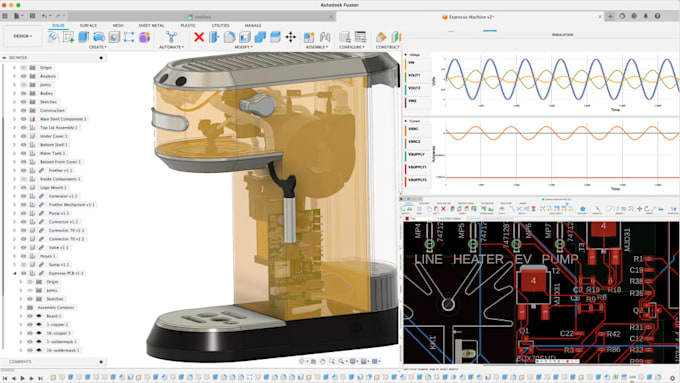Activate the Move/Copy arrows icon
This screenshot has height=383, width=680.
tap(291, 37)
